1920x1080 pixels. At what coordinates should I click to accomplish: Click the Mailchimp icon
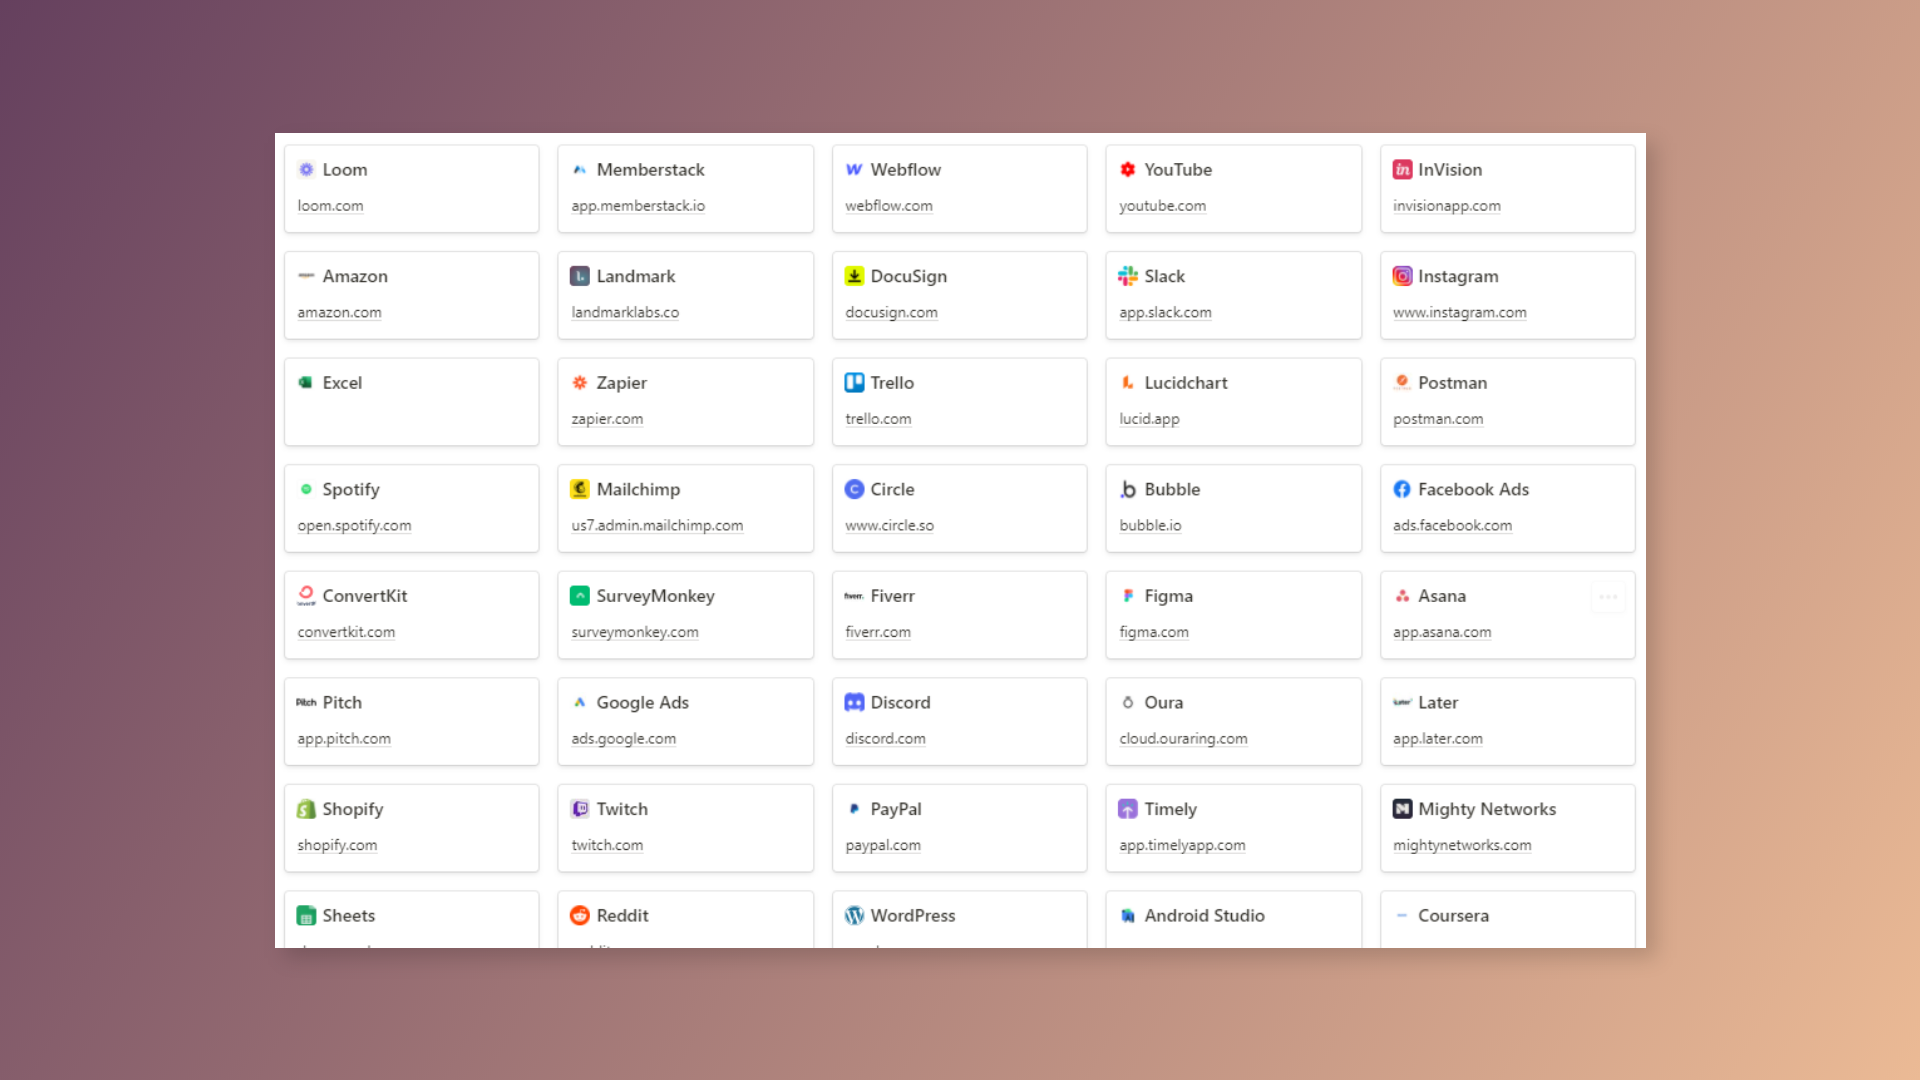[580, 490]
